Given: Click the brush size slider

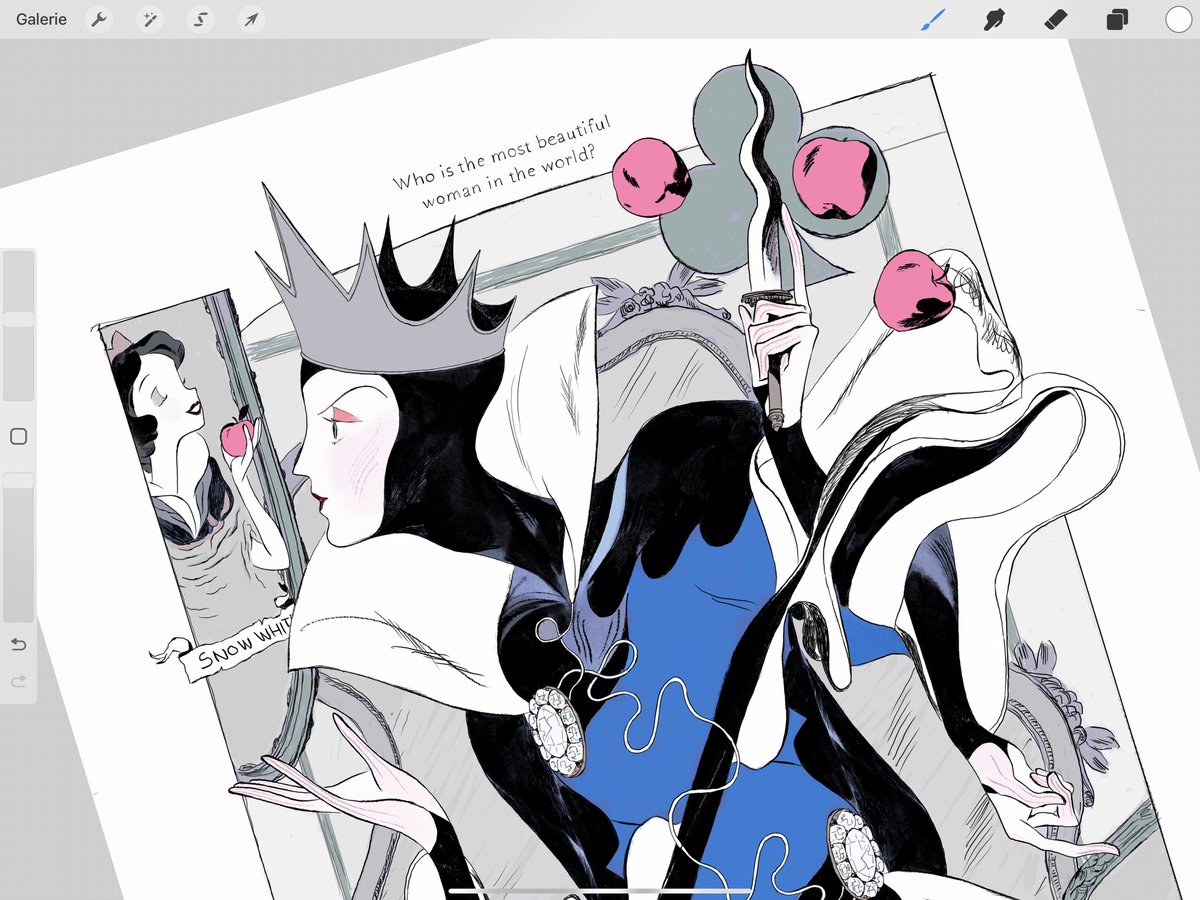Looking at the screenshot, I should (x=18, y=327).
